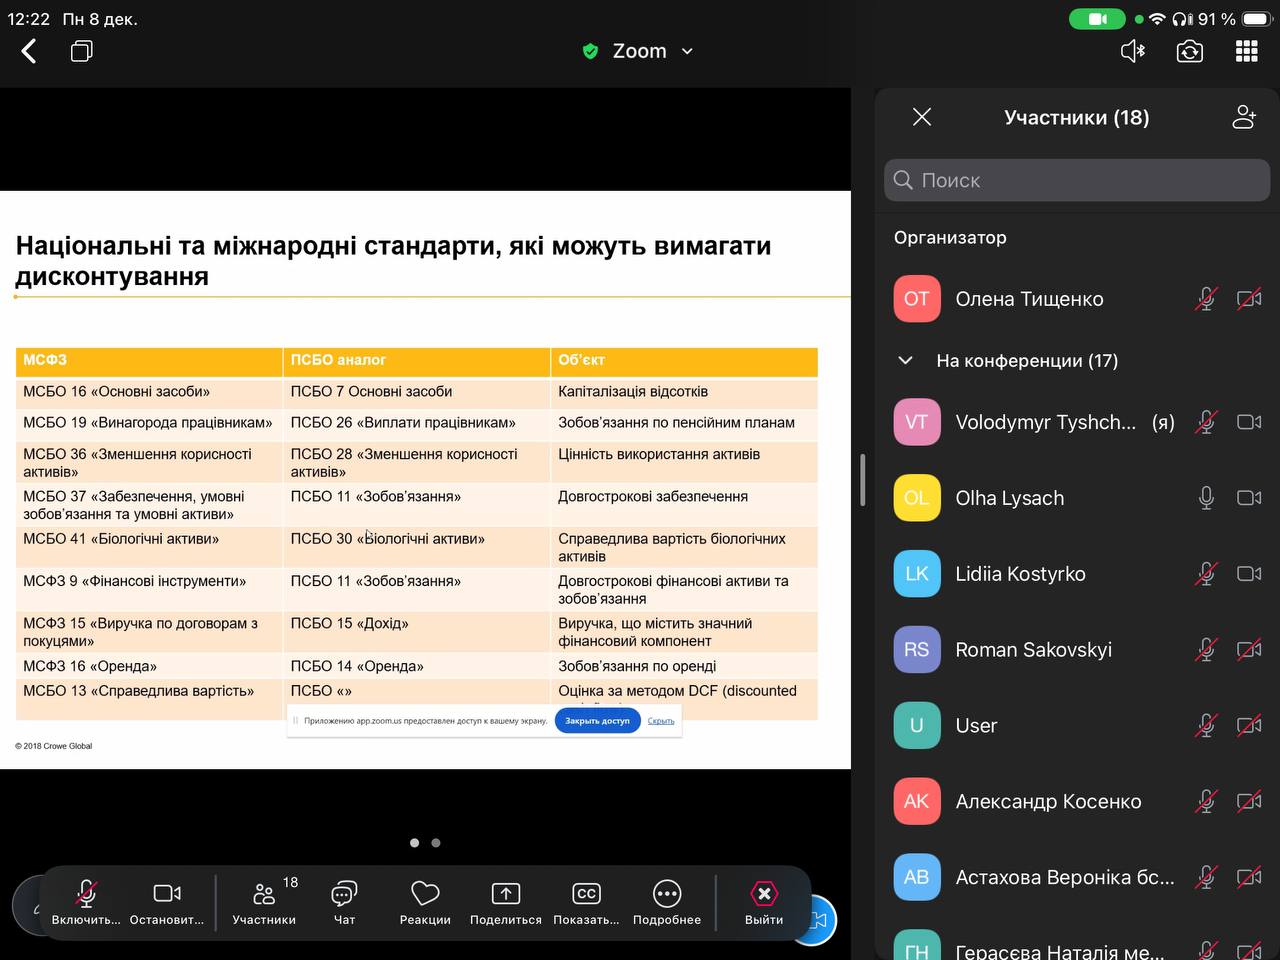
Task: Open the Reactions (Реакции) heart icon
Action: click(x=425, y=902)
